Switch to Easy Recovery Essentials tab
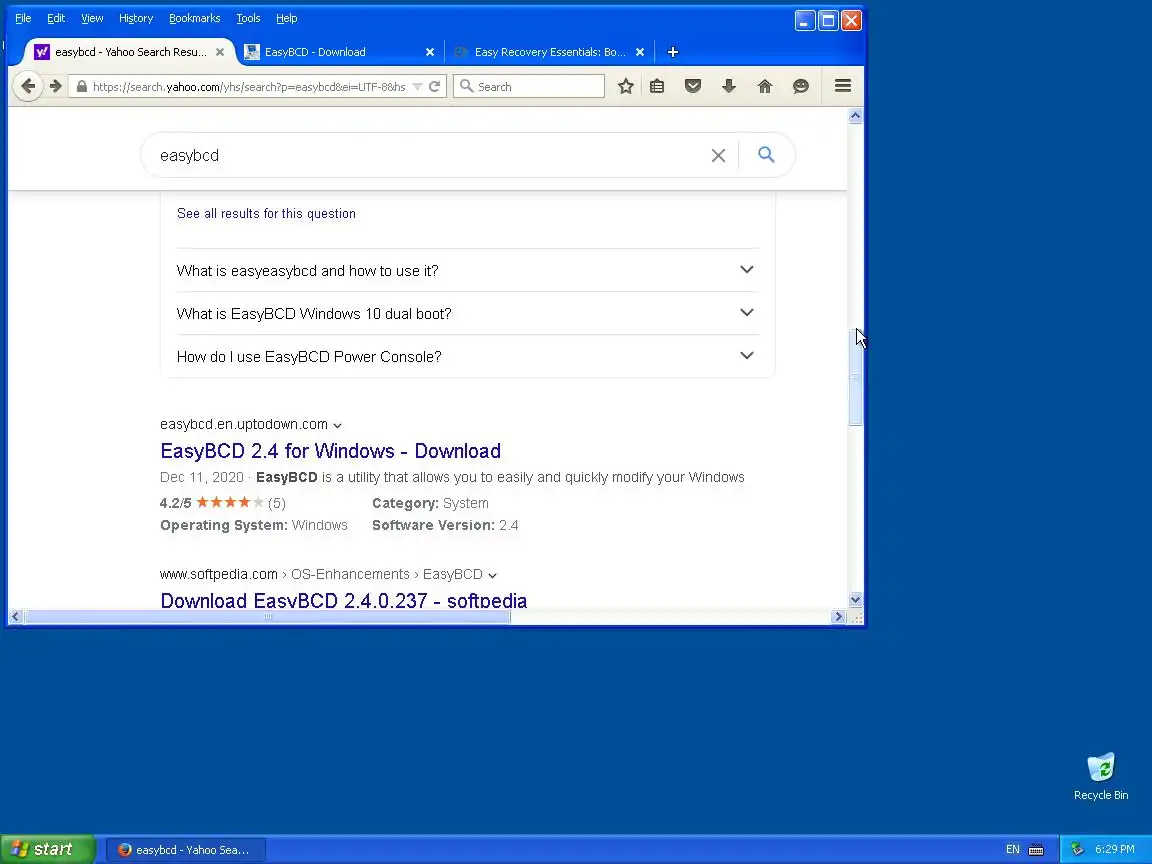Viewport: 1152px width, 864px height. pos(550,52)
